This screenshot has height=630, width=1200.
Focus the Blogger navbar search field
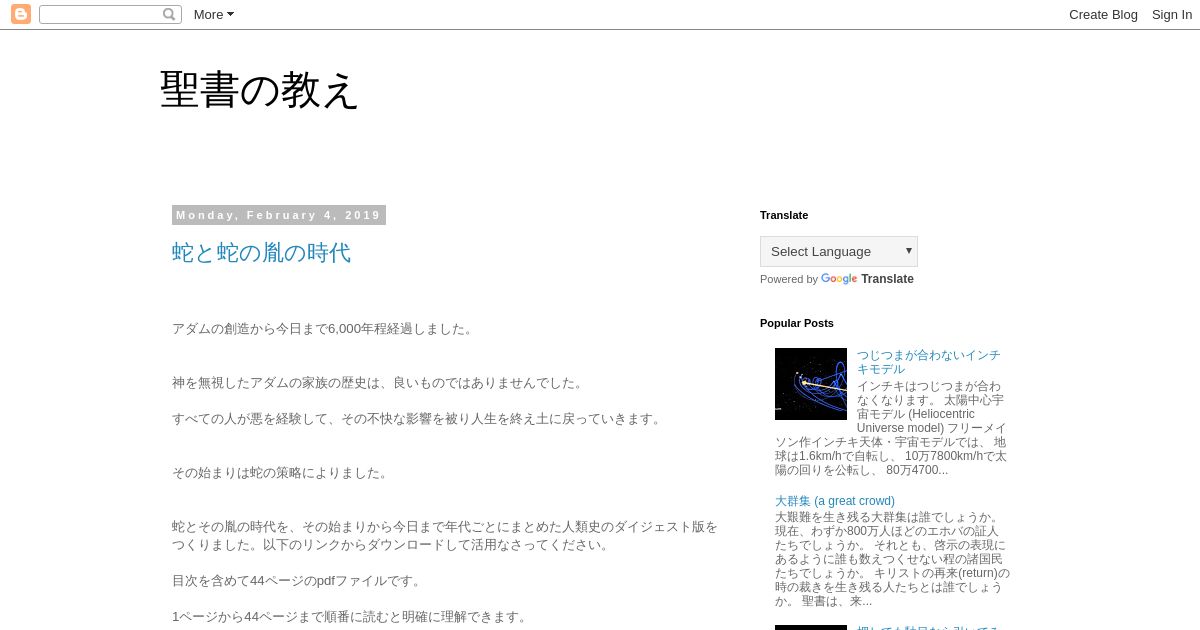click(110, 14)
